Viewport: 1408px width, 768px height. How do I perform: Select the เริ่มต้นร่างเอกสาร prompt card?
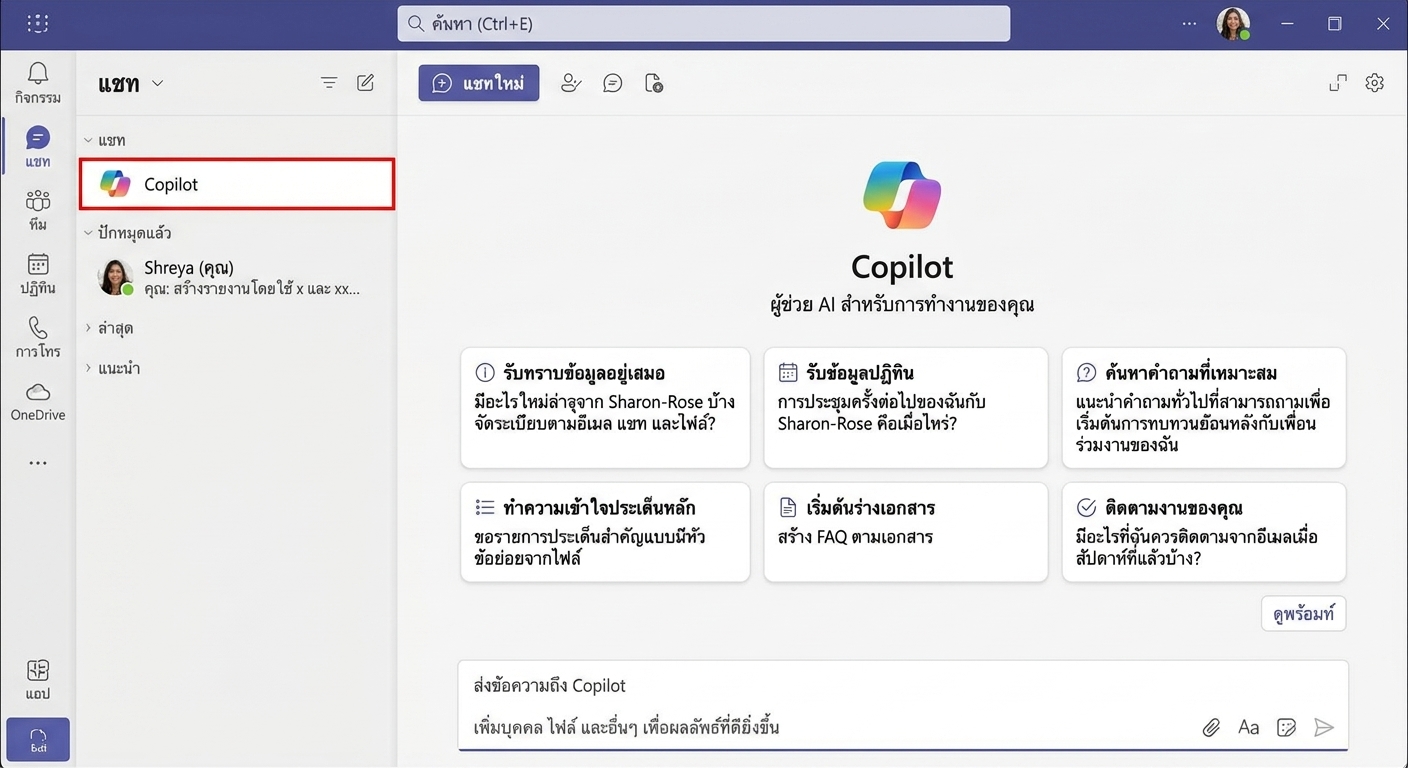point(906,532)
